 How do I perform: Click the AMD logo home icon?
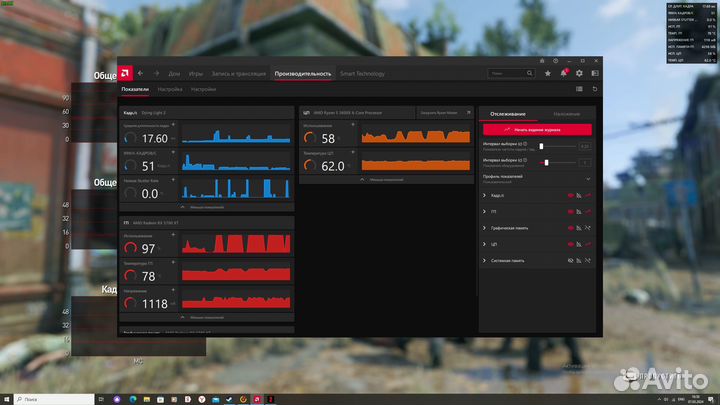125,73
